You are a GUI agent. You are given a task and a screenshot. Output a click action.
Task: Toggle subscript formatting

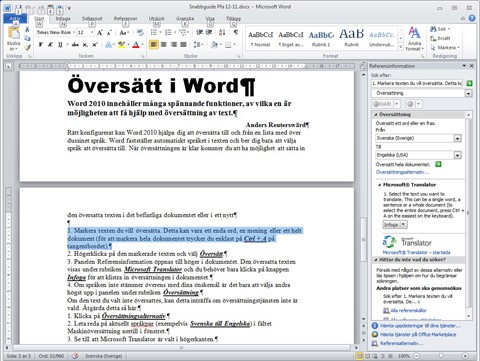[85, 44]
